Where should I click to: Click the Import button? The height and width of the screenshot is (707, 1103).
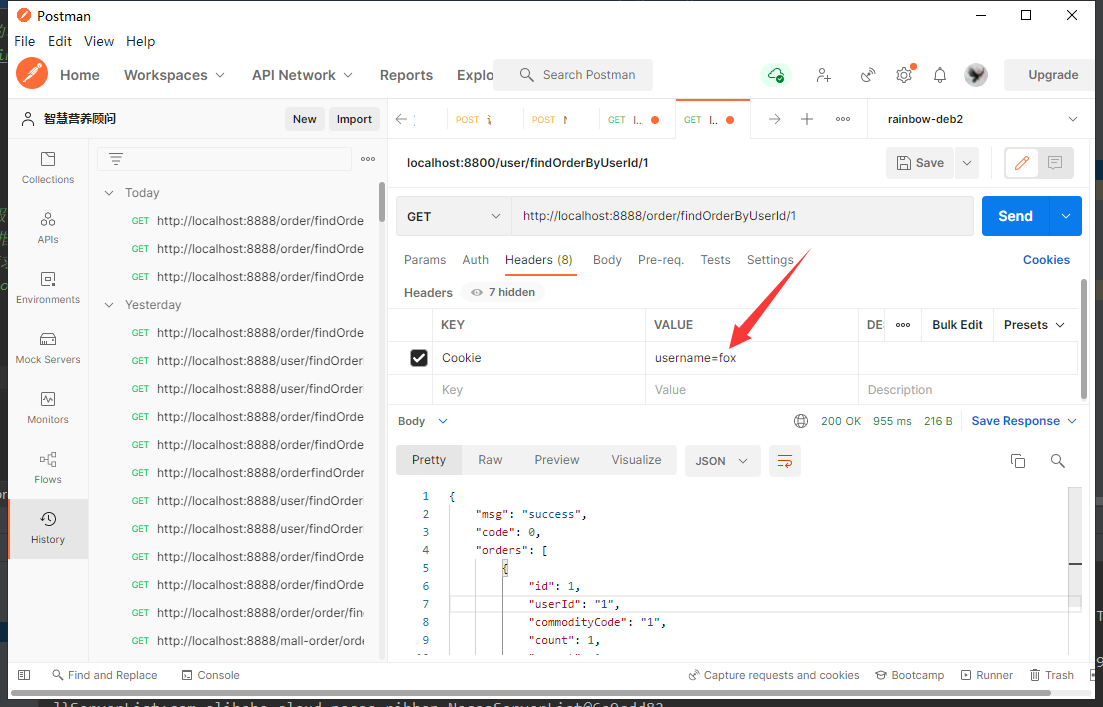click(354, 119)
